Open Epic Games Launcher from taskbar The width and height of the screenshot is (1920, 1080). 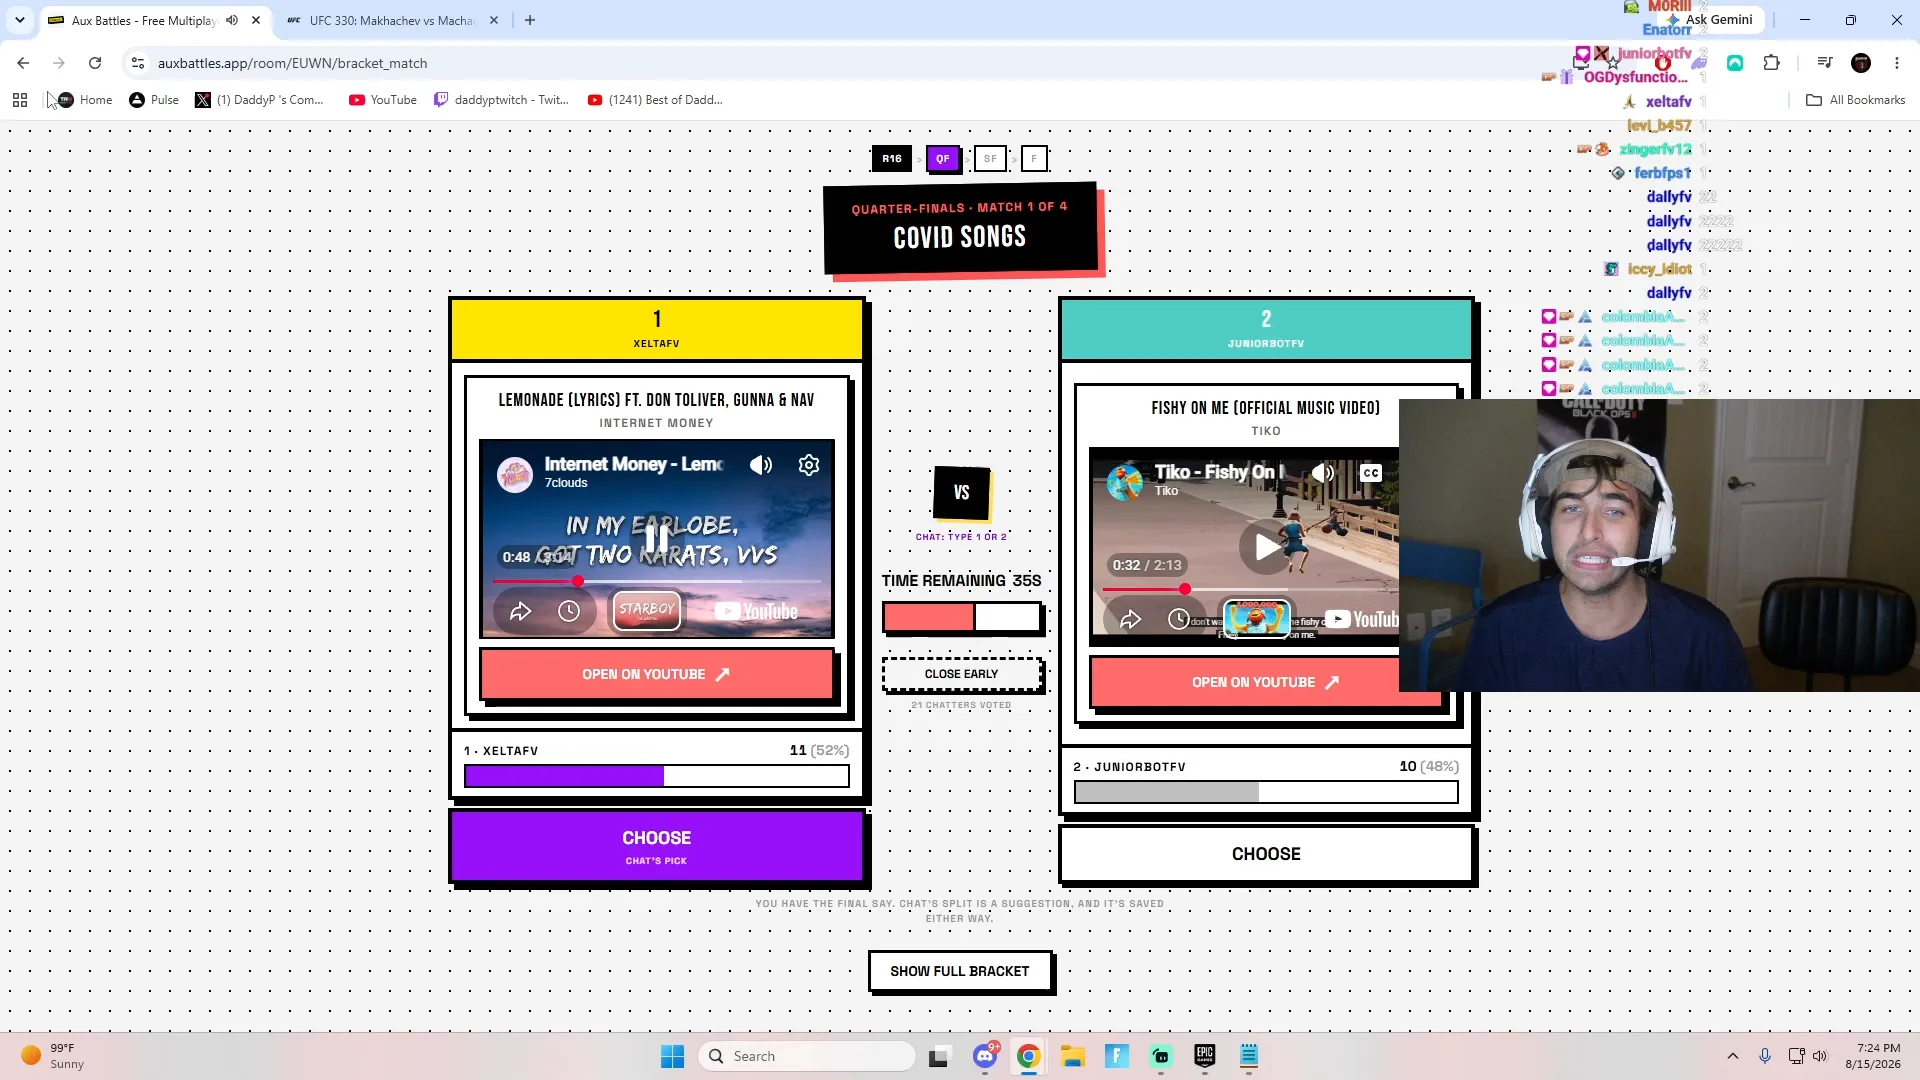click(1204, 1056)
